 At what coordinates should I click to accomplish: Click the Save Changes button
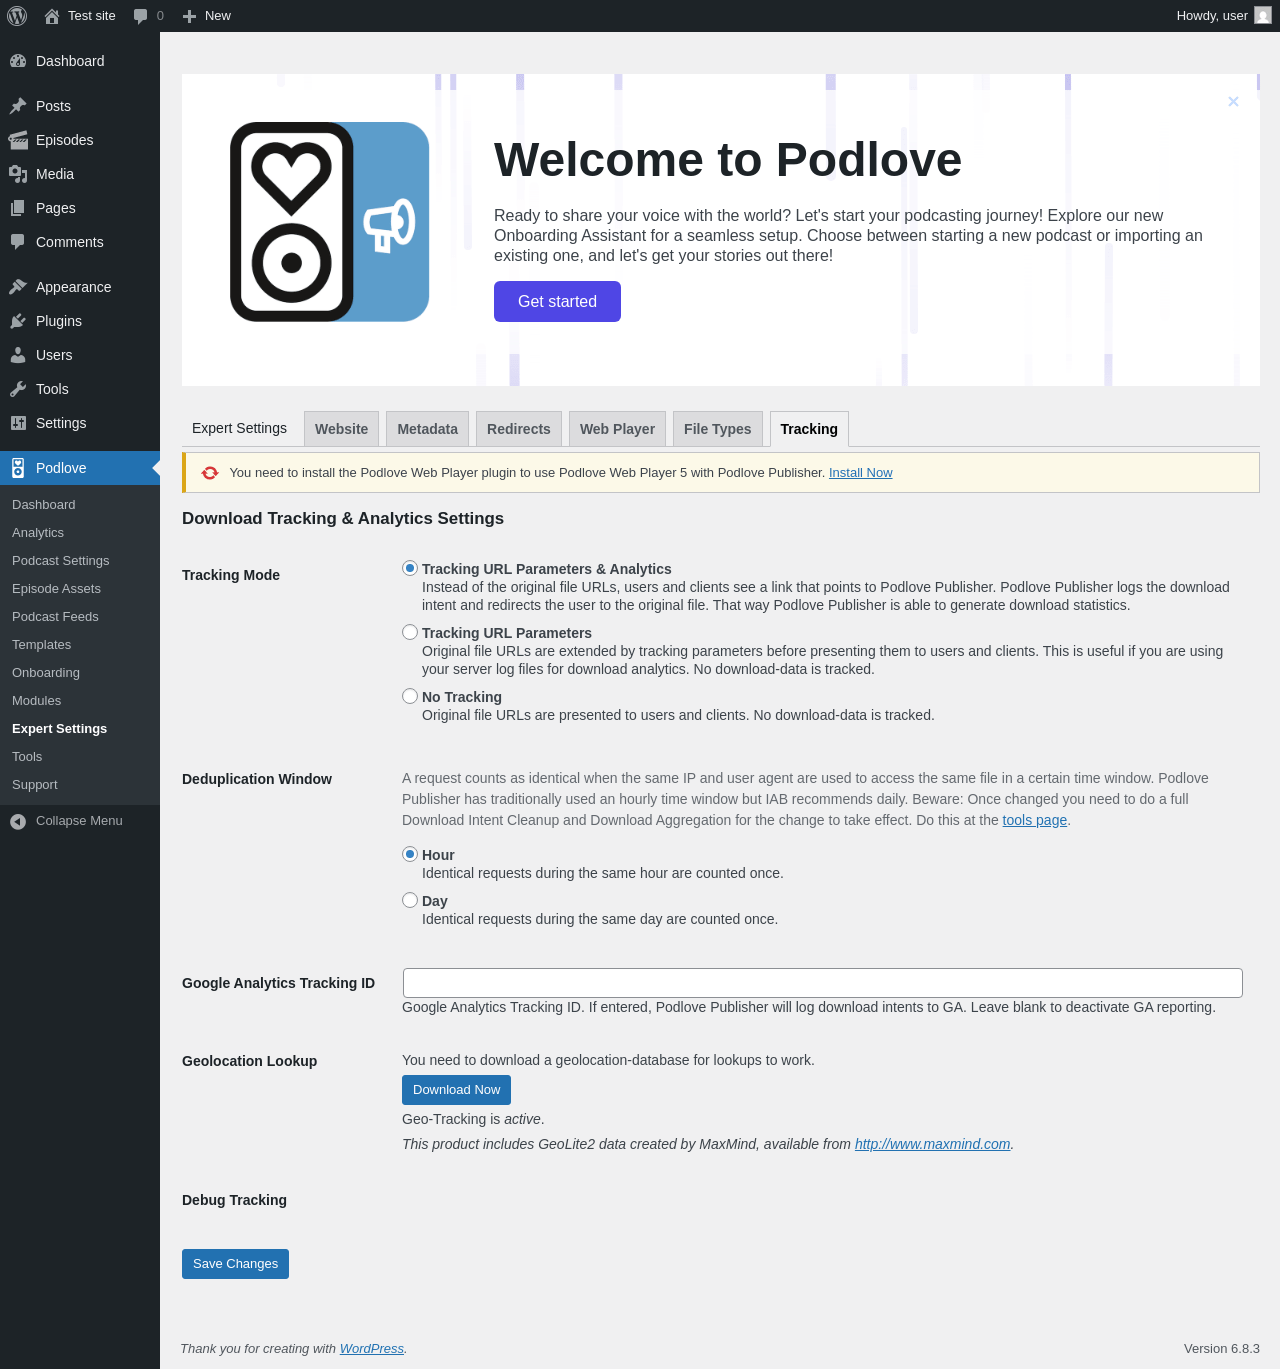pyautogui.click(x=235, y=1264)
